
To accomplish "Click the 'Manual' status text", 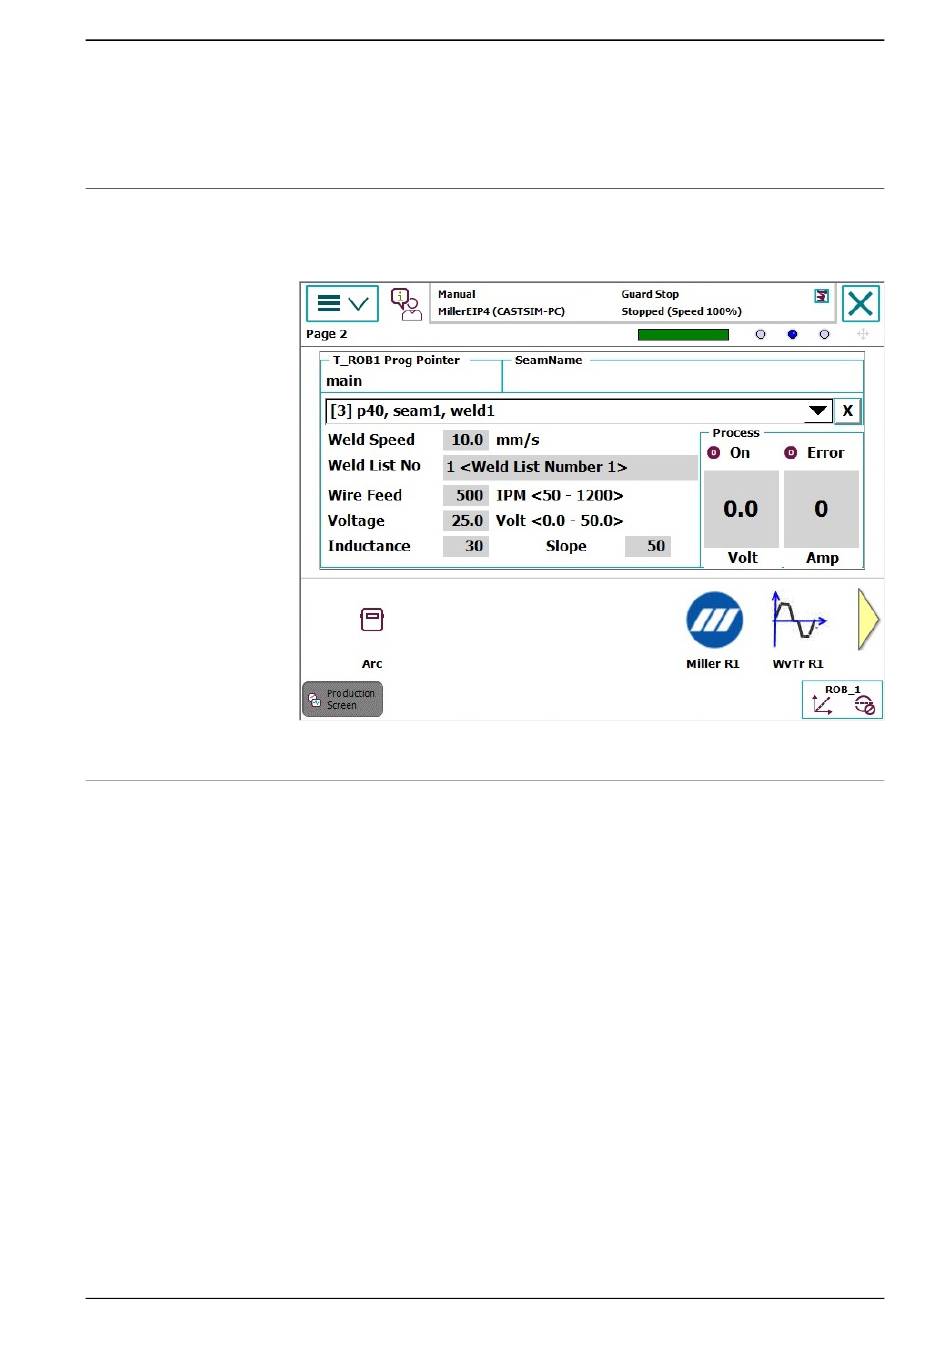I will (457, 295).
